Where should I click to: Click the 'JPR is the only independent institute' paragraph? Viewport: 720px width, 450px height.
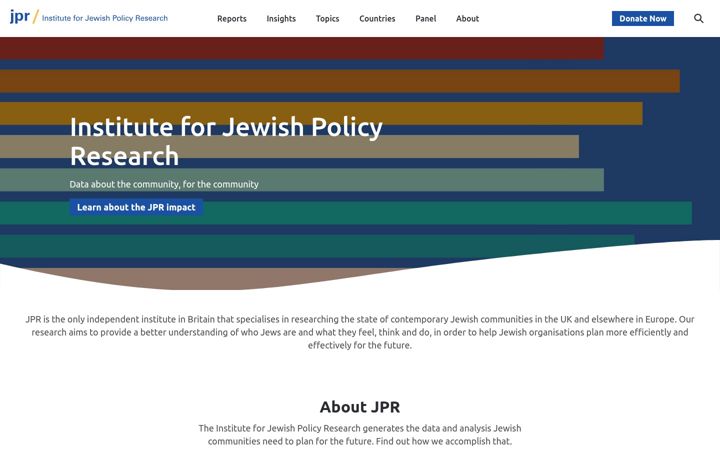[x=360, y=332]
